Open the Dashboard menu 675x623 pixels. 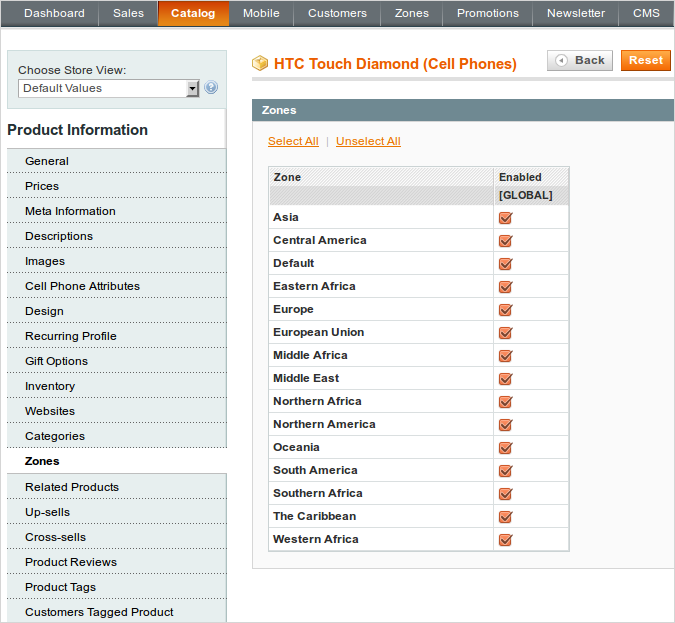(54, 13)
